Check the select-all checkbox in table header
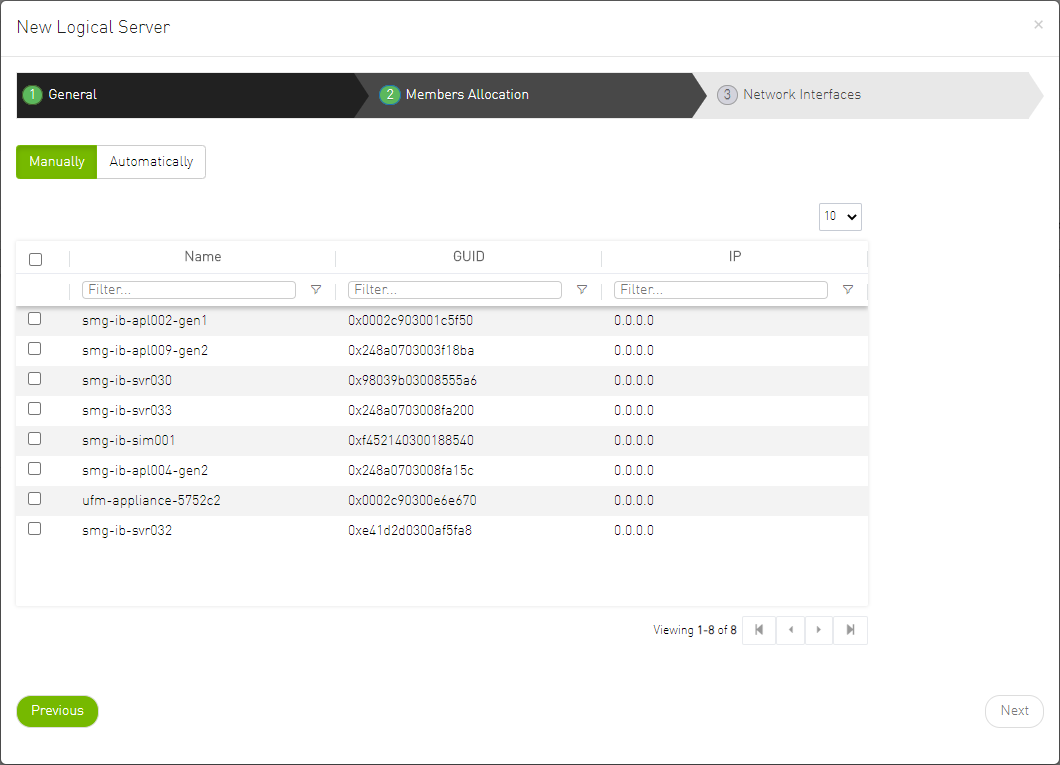This screenshot has width=1060, height=765. tap(36, 258)
